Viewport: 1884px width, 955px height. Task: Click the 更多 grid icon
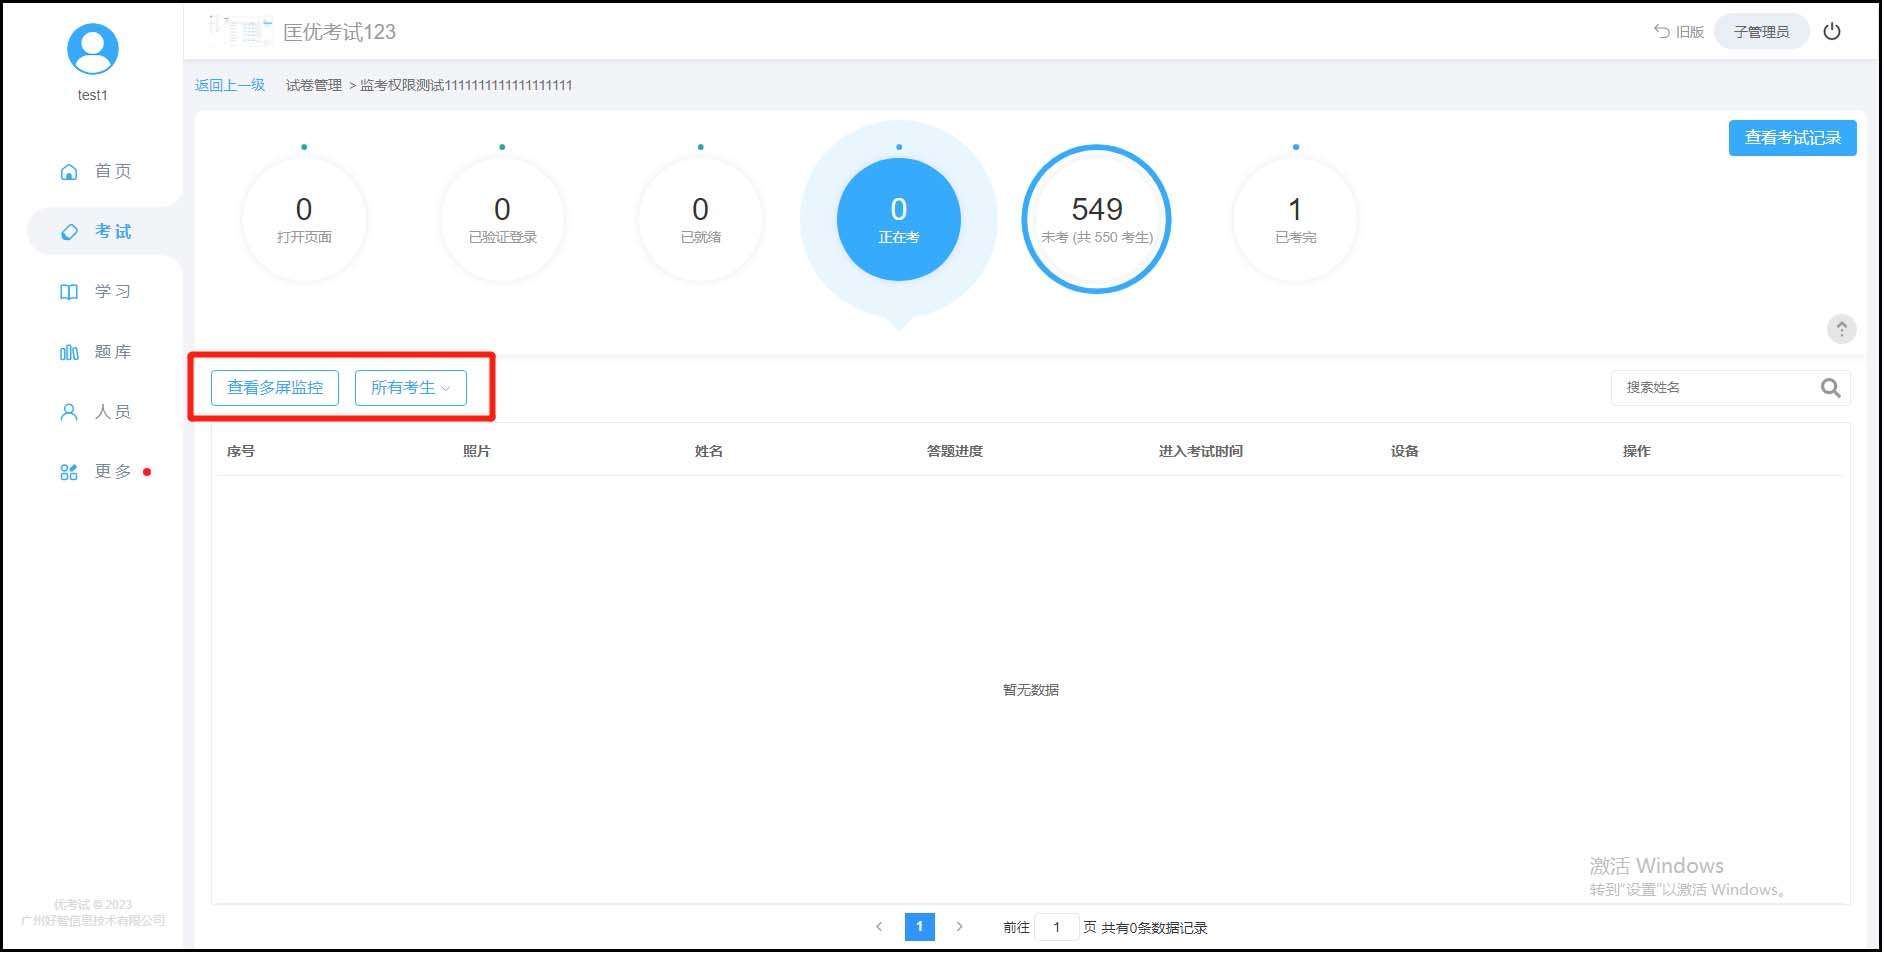[69, 472]
